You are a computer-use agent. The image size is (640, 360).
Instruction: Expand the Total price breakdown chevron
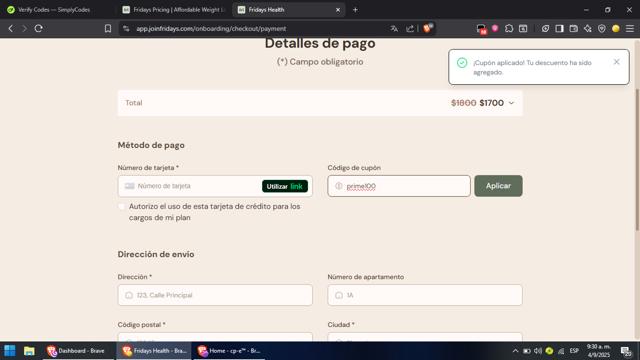511,103
